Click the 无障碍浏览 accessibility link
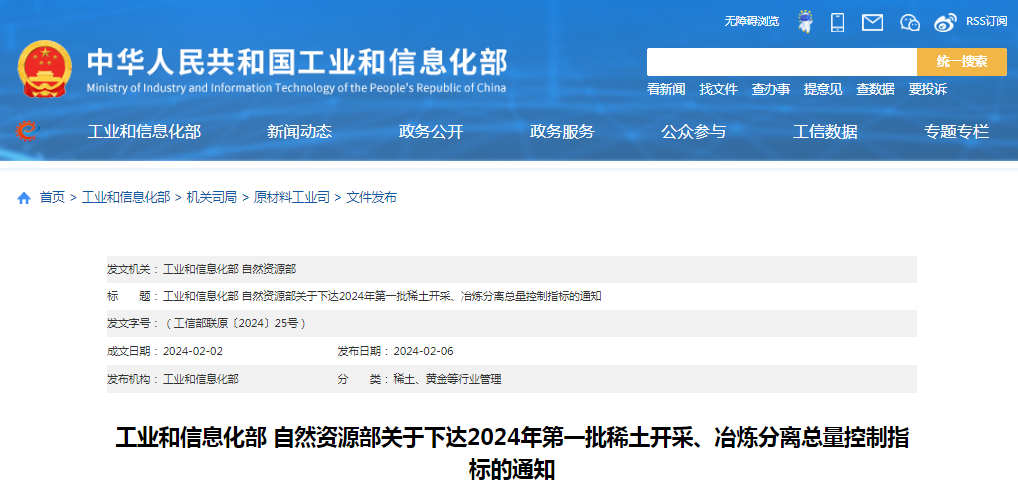The image size is (1018, 499). coord(751,21)
